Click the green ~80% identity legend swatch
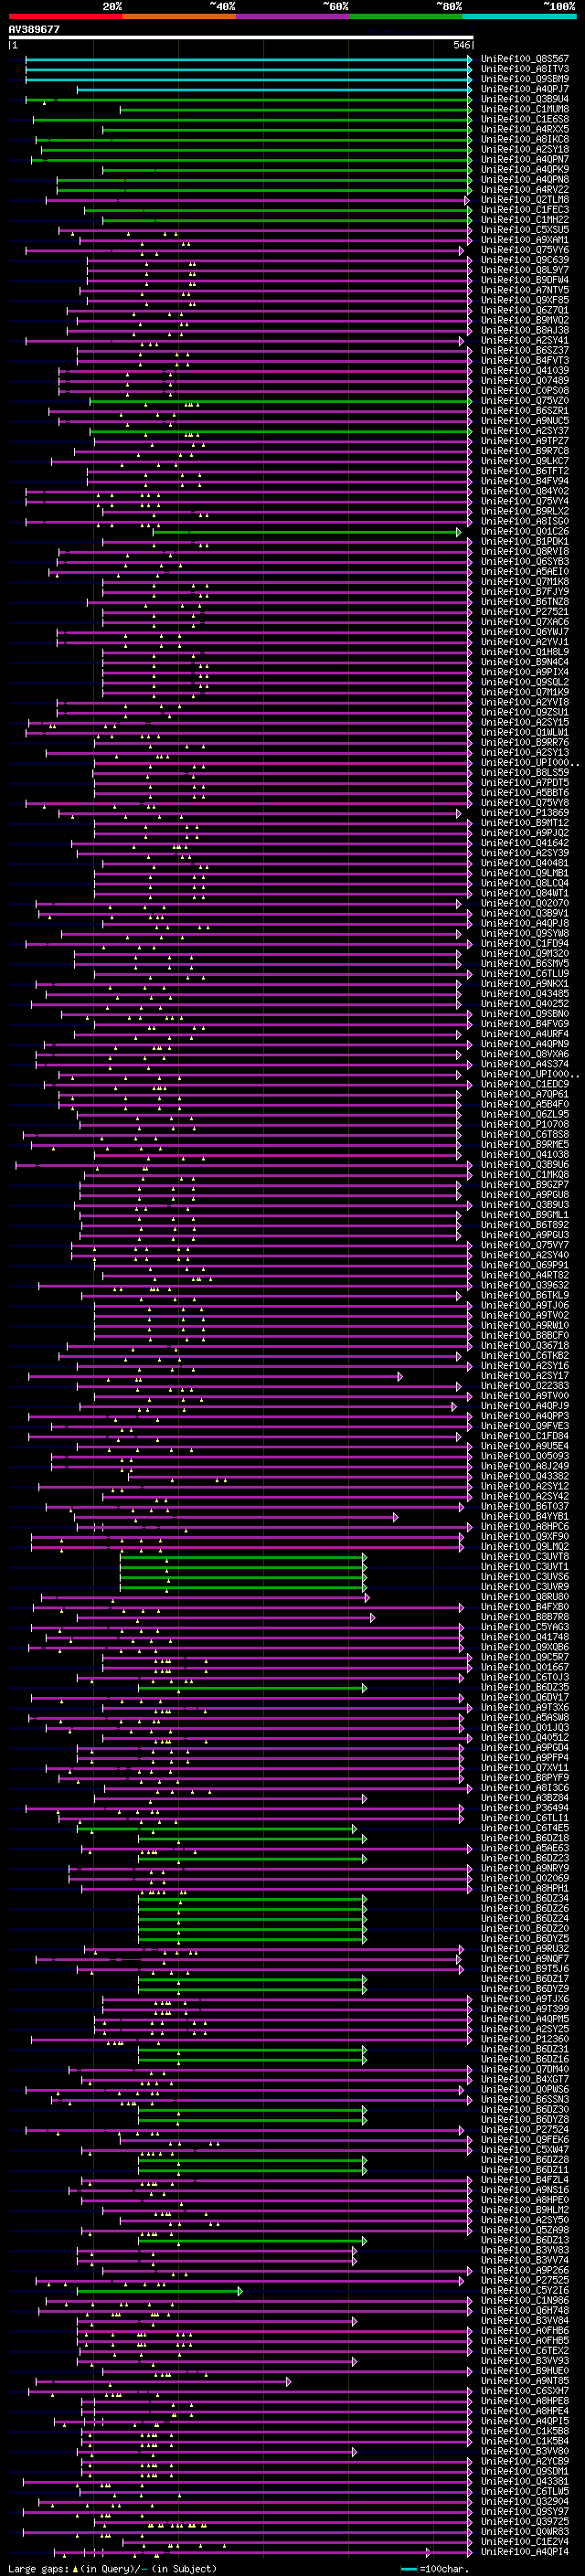 [406, 16]
